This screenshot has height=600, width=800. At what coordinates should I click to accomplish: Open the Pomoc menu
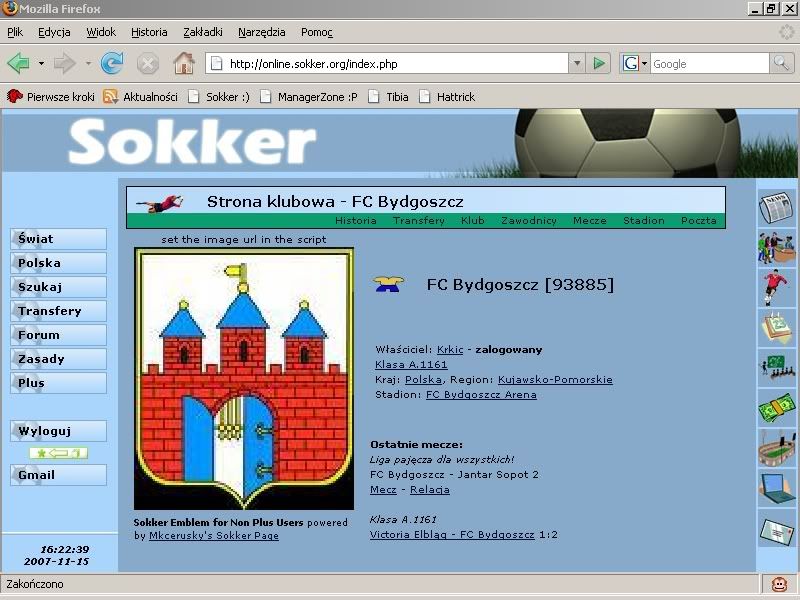[316, 32]
